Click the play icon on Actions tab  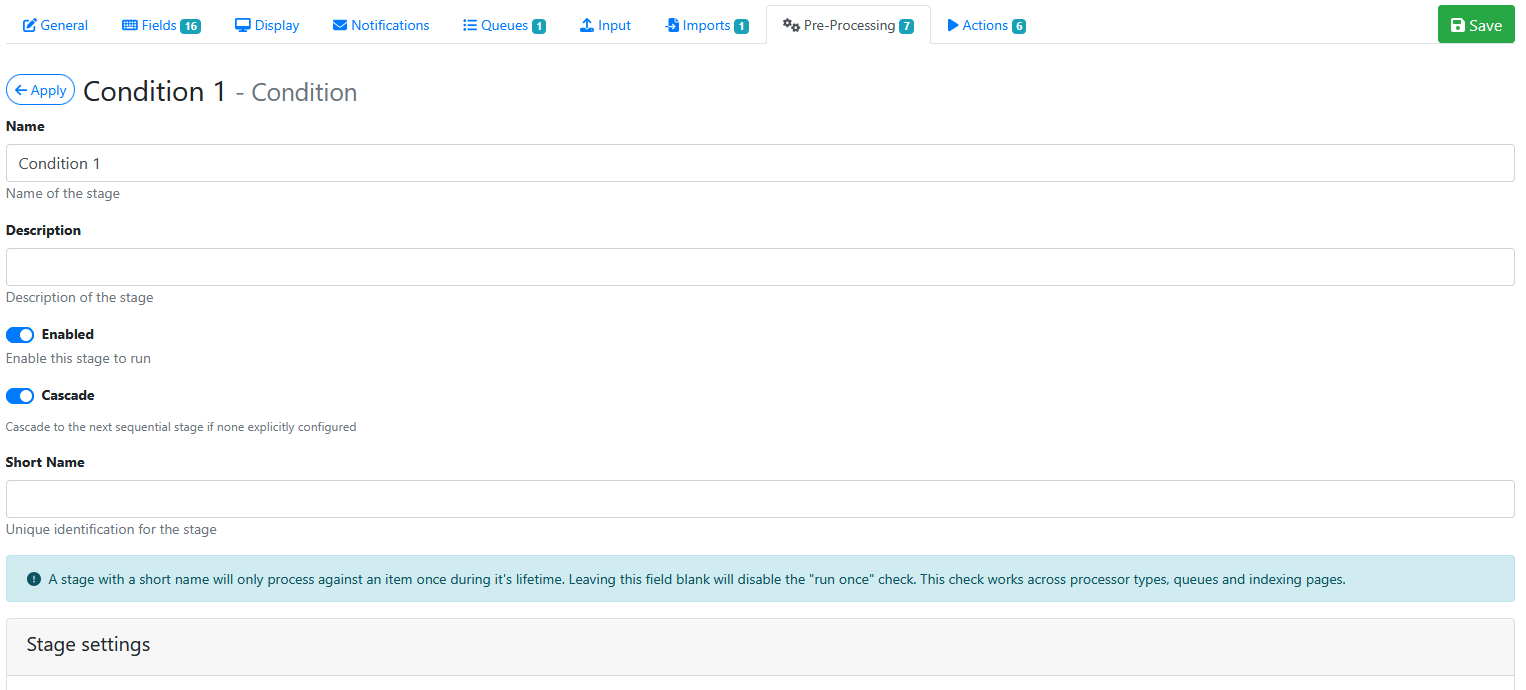pos(953,25)
